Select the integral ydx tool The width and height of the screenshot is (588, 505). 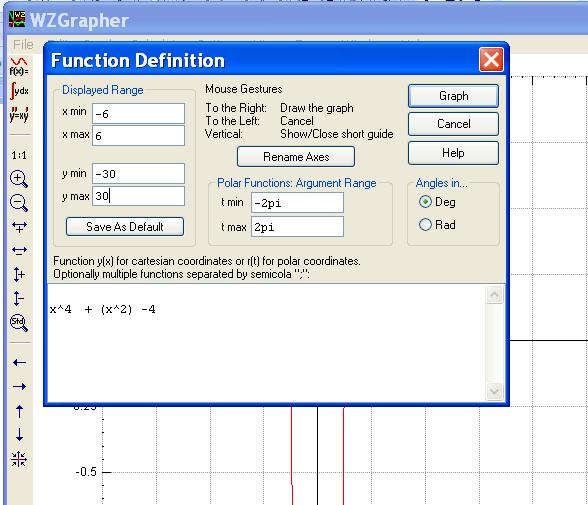click(19, 91)
